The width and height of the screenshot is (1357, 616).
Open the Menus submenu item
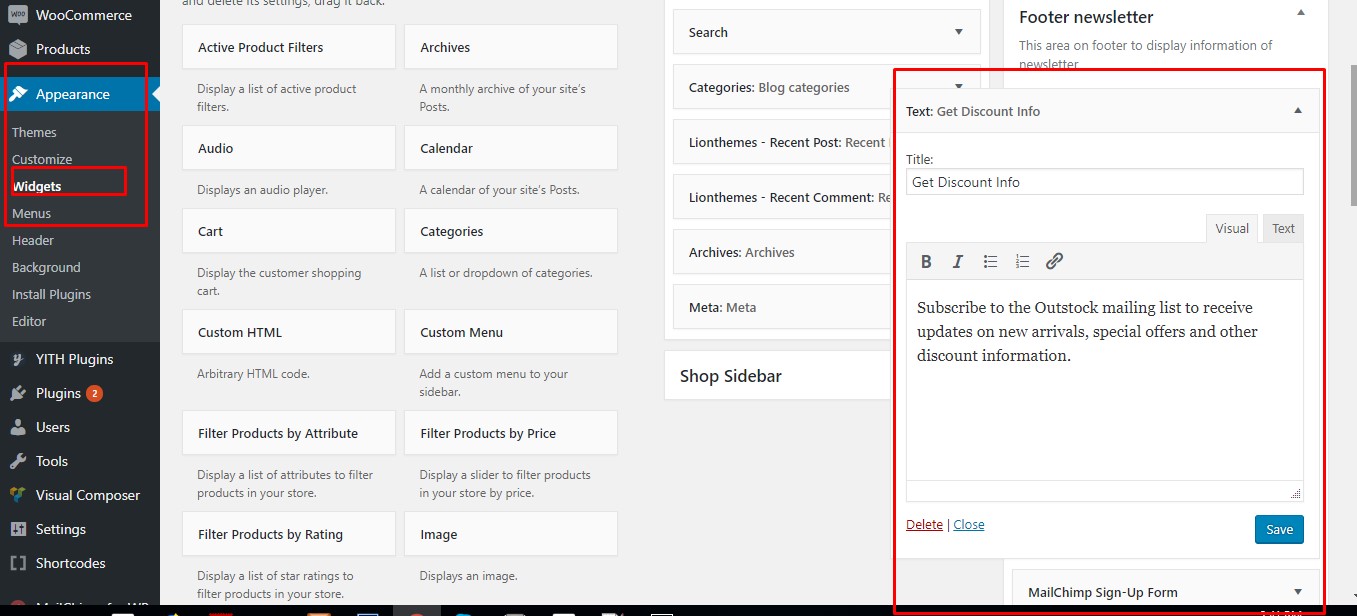[x=31, y=213]
